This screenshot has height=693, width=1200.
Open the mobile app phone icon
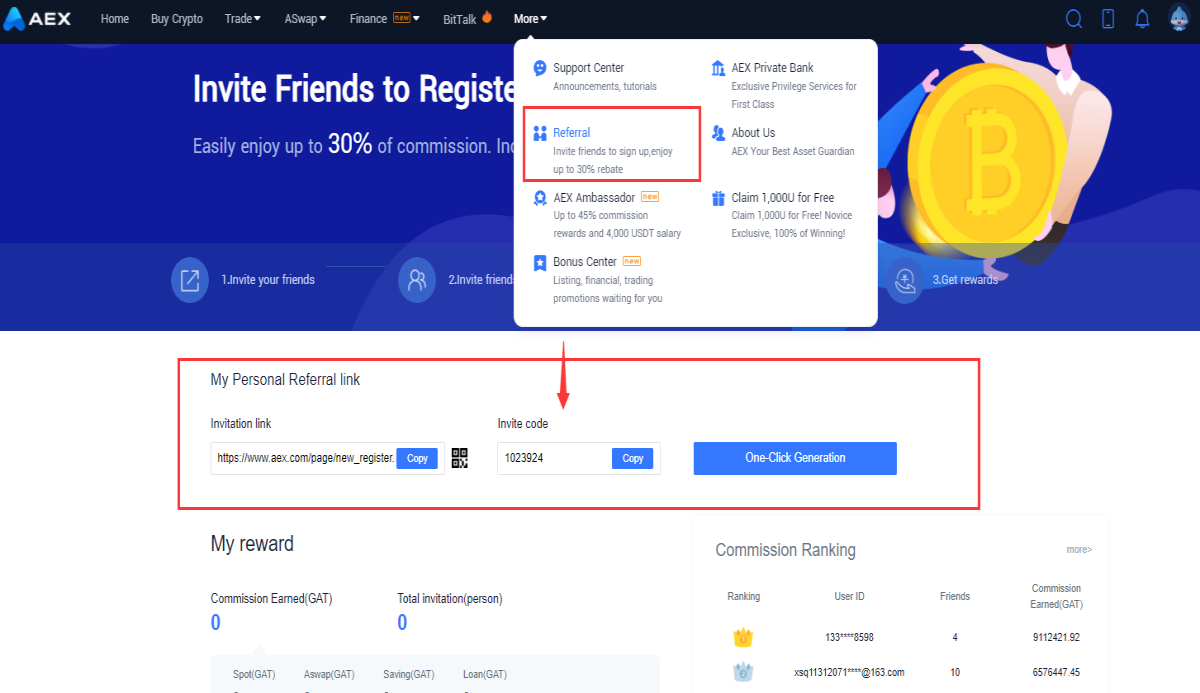(x=1108, y=19)
